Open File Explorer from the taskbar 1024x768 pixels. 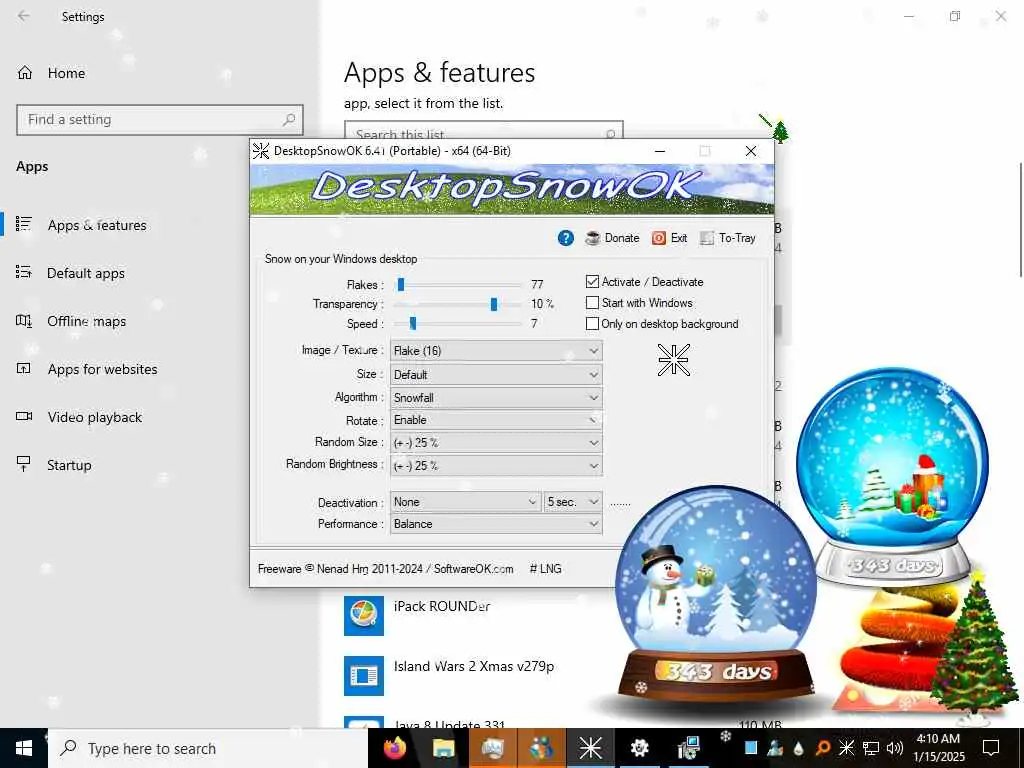(x=443, y=748)
